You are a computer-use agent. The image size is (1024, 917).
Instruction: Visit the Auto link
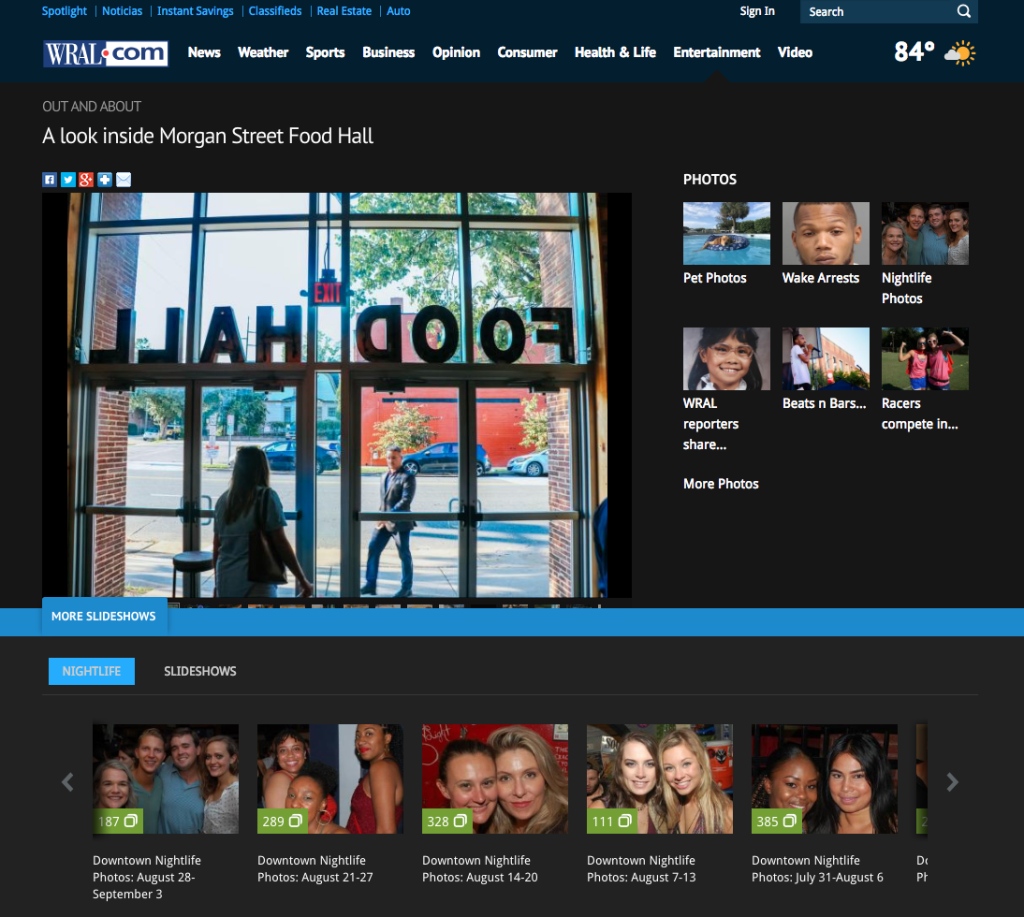pos(398,11)
